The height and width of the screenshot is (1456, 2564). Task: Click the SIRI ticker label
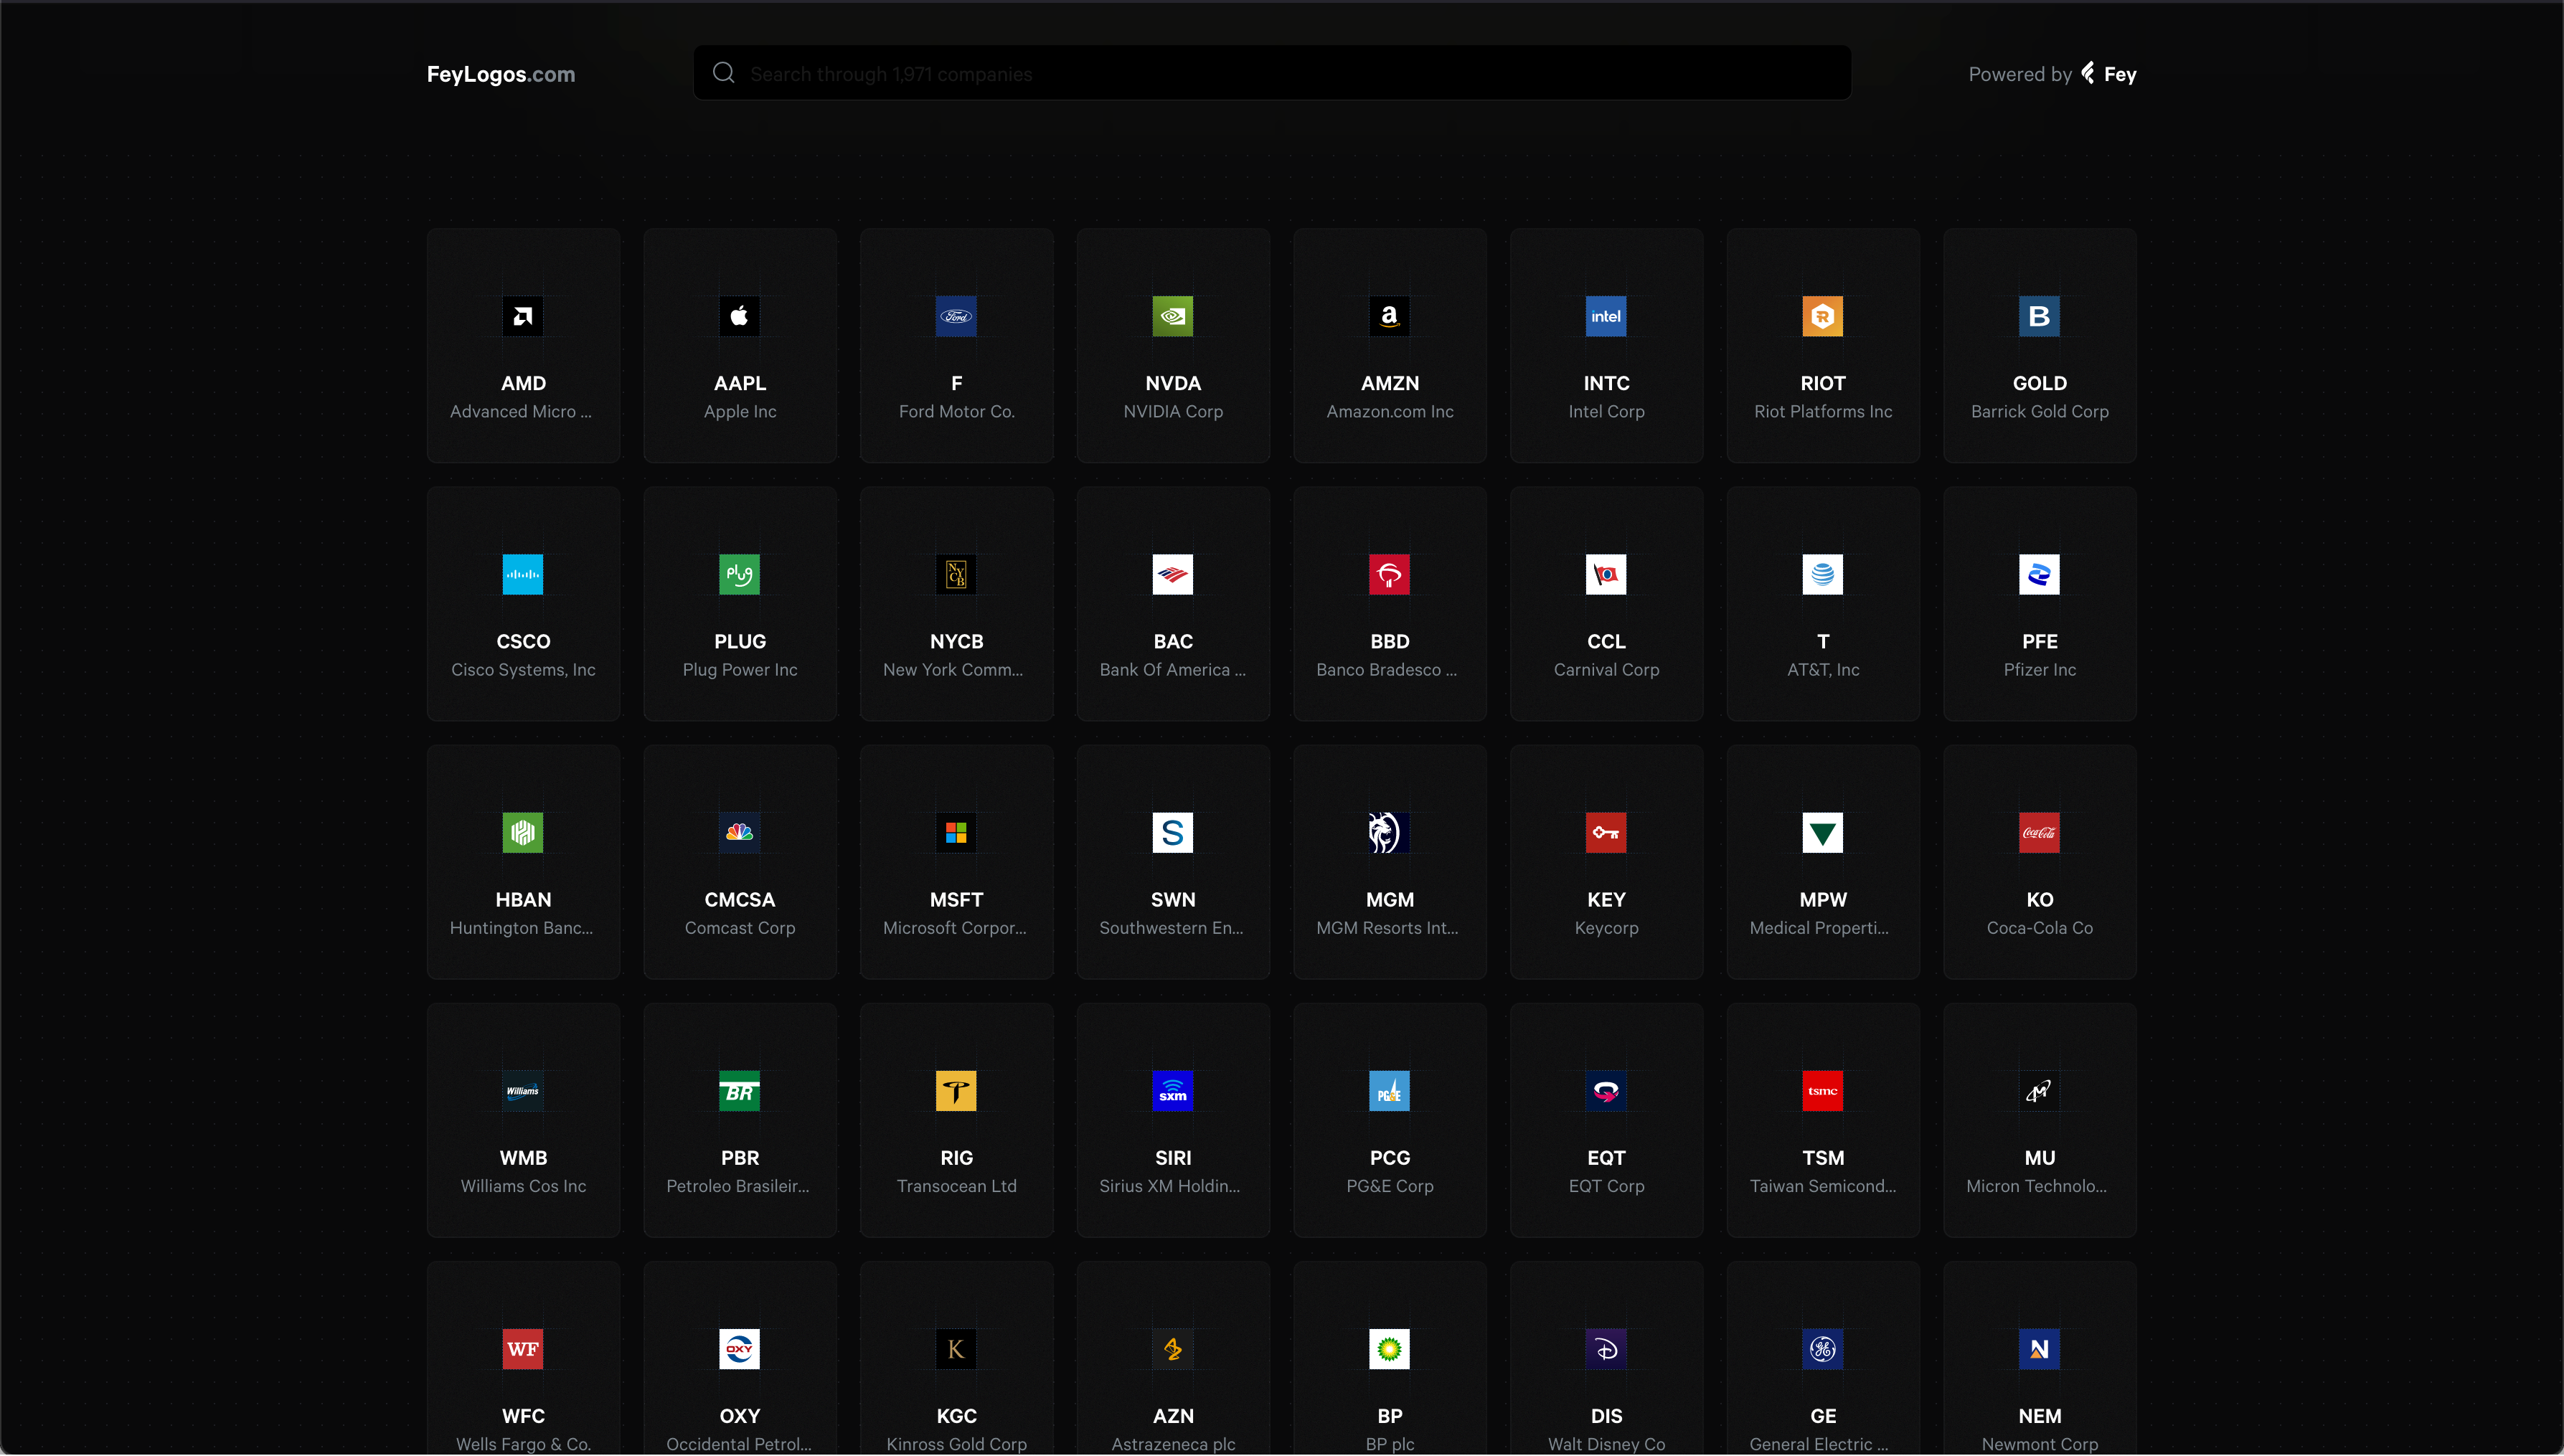(x=1173, y=1157)
